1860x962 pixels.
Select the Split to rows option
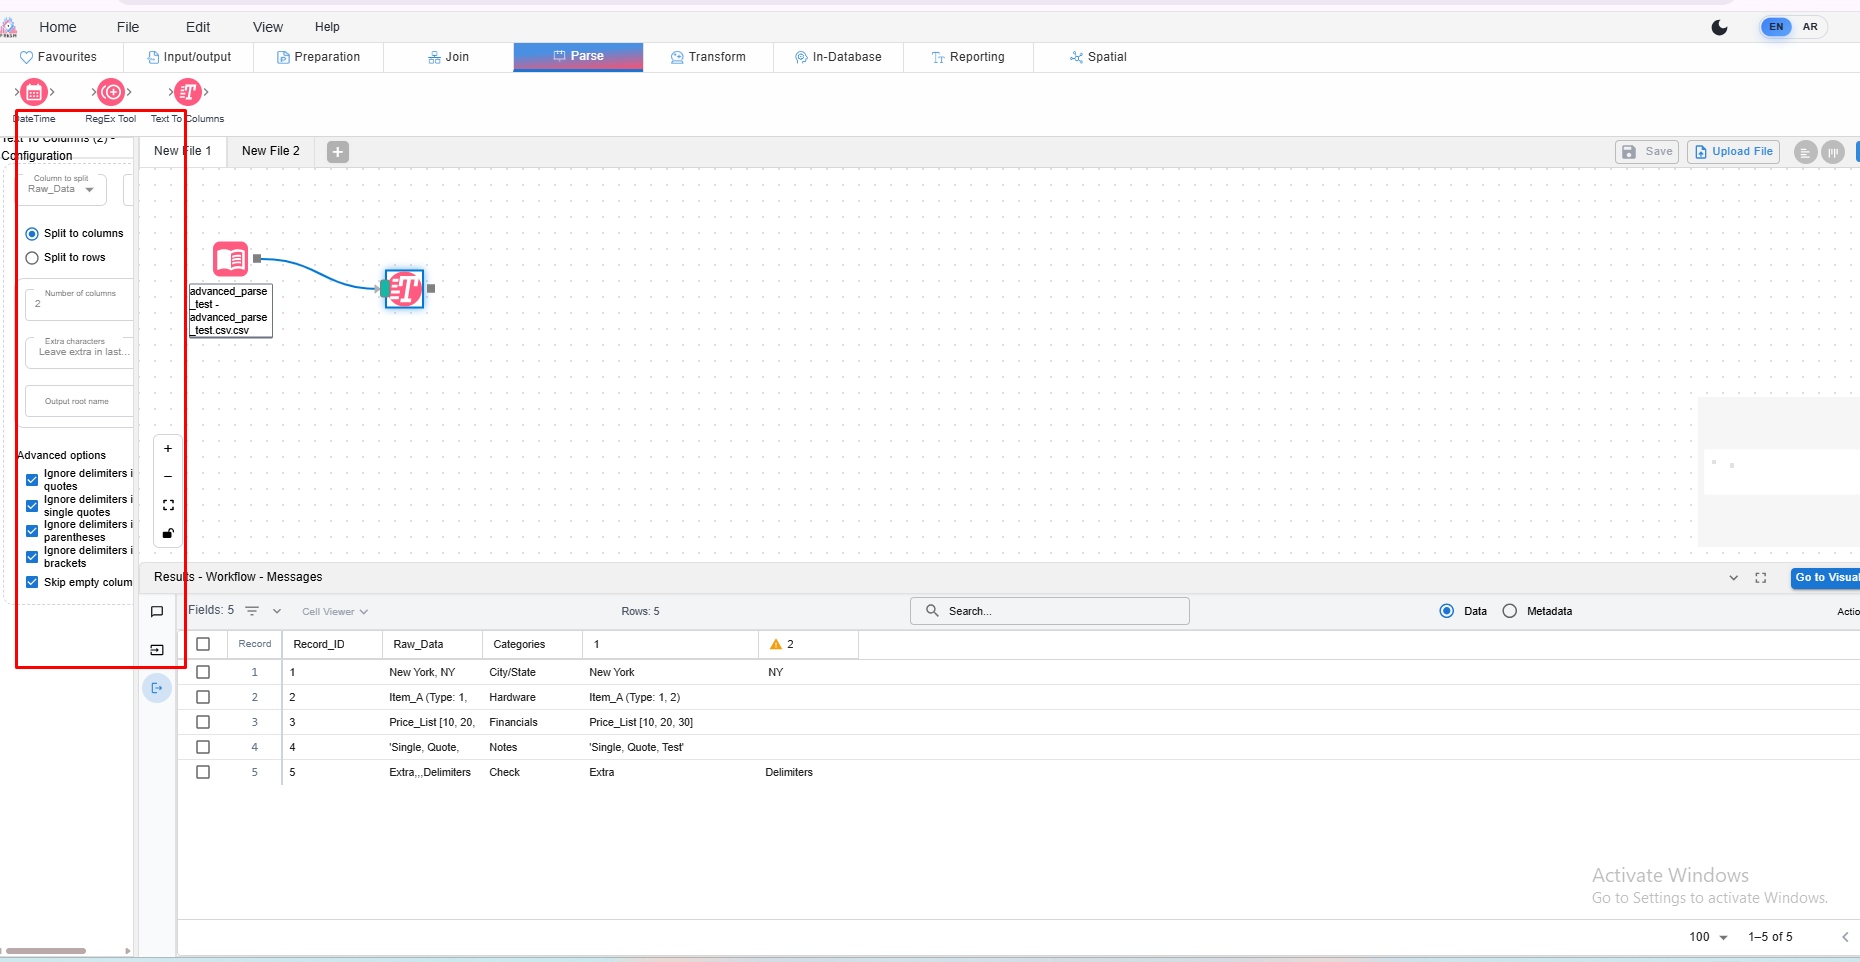pyautogui.click(x=32, y=258)
